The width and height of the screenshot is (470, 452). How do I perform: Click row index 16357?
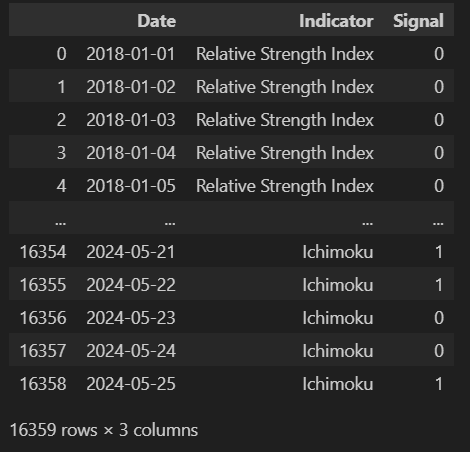click(x=43, y=351)
